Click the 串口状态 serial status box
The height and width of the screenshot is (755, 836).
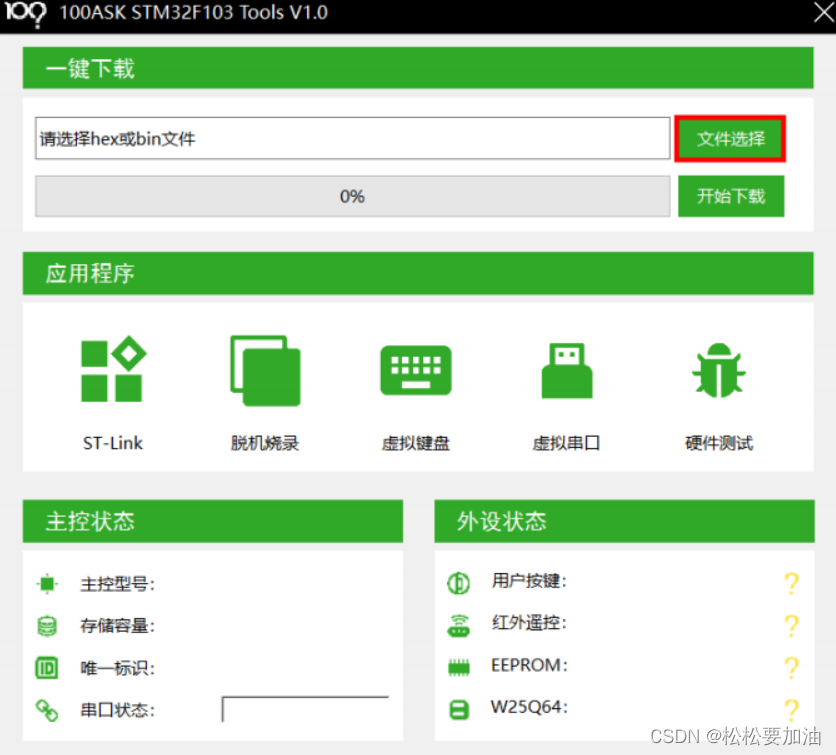click(305, 709)
